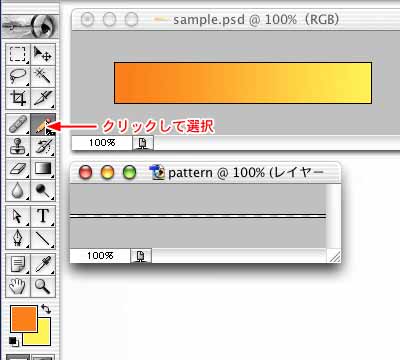400x360 pixels.
Task: Select the Rectangular Marquee tool
Action: (18, 54)
